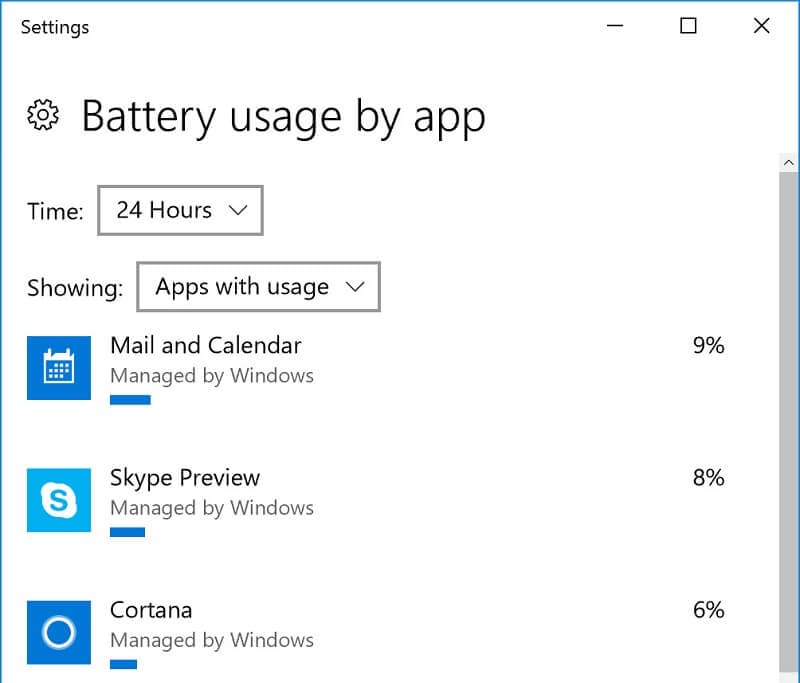
Task: Open the Time 24 Hours dropdown
Action: coord(180,210)
